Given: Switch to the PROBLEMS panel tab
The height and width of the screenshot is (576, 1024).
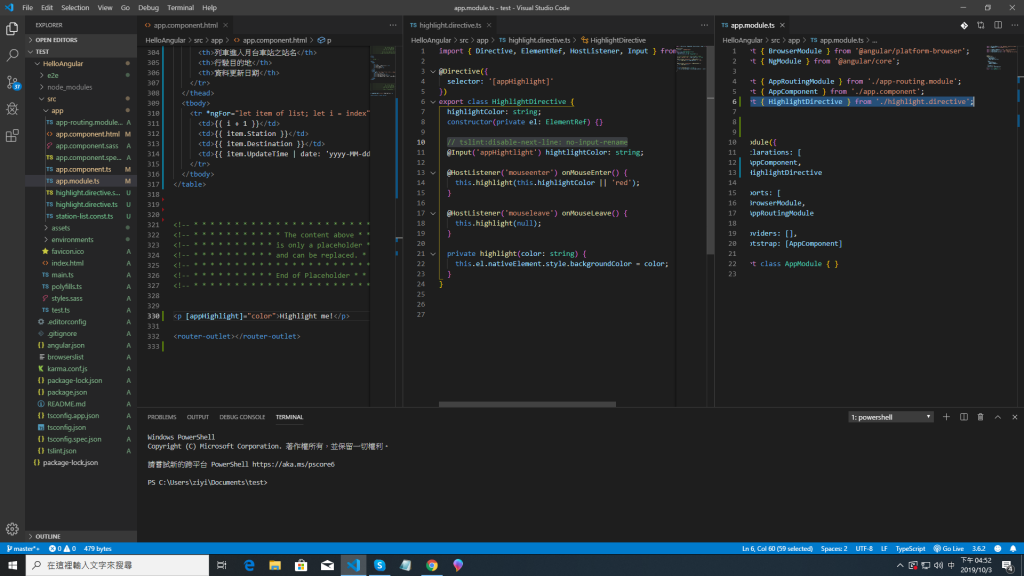Looking at the screenshot, I should click(161, 416).
